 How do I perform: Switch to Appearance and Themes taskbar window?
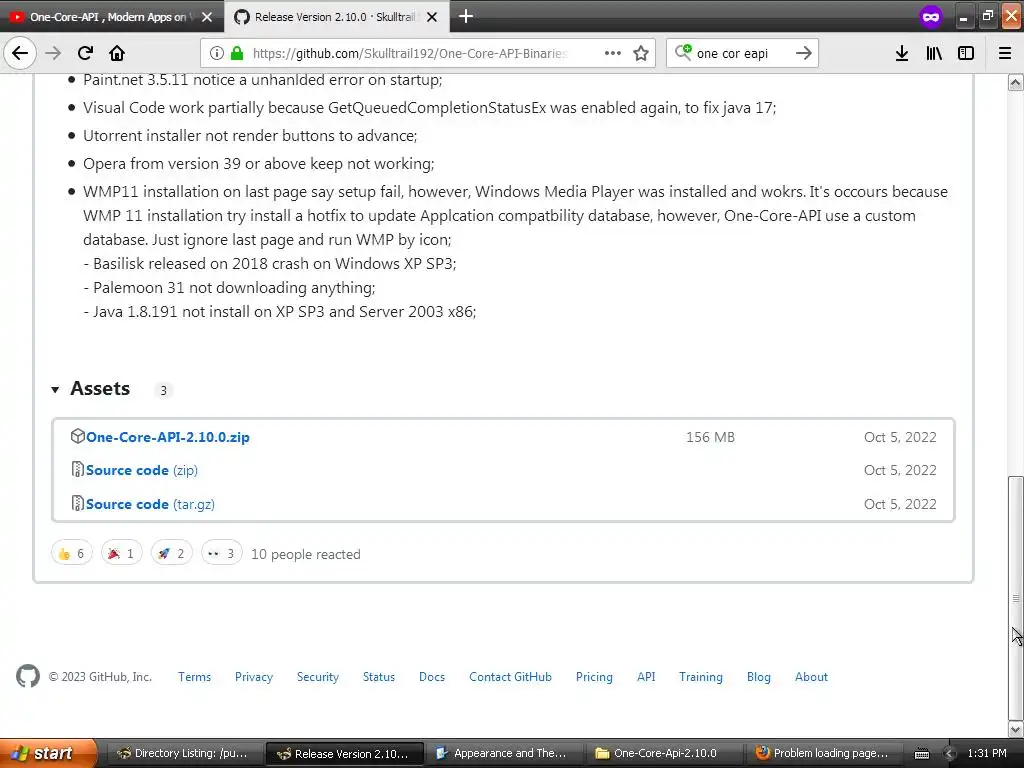pyautogui.click(x=503, y=753)
